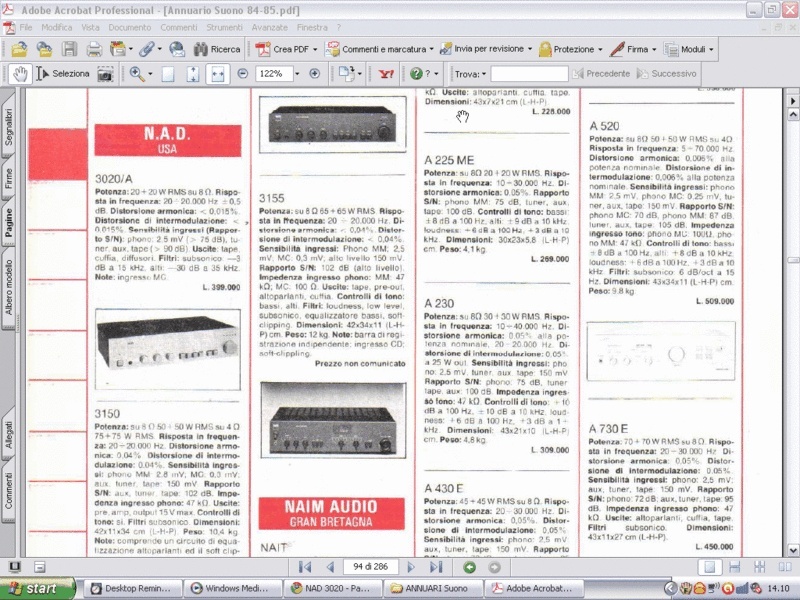Open the Allegati side tab
800x600 pixels.
(8, 434)
